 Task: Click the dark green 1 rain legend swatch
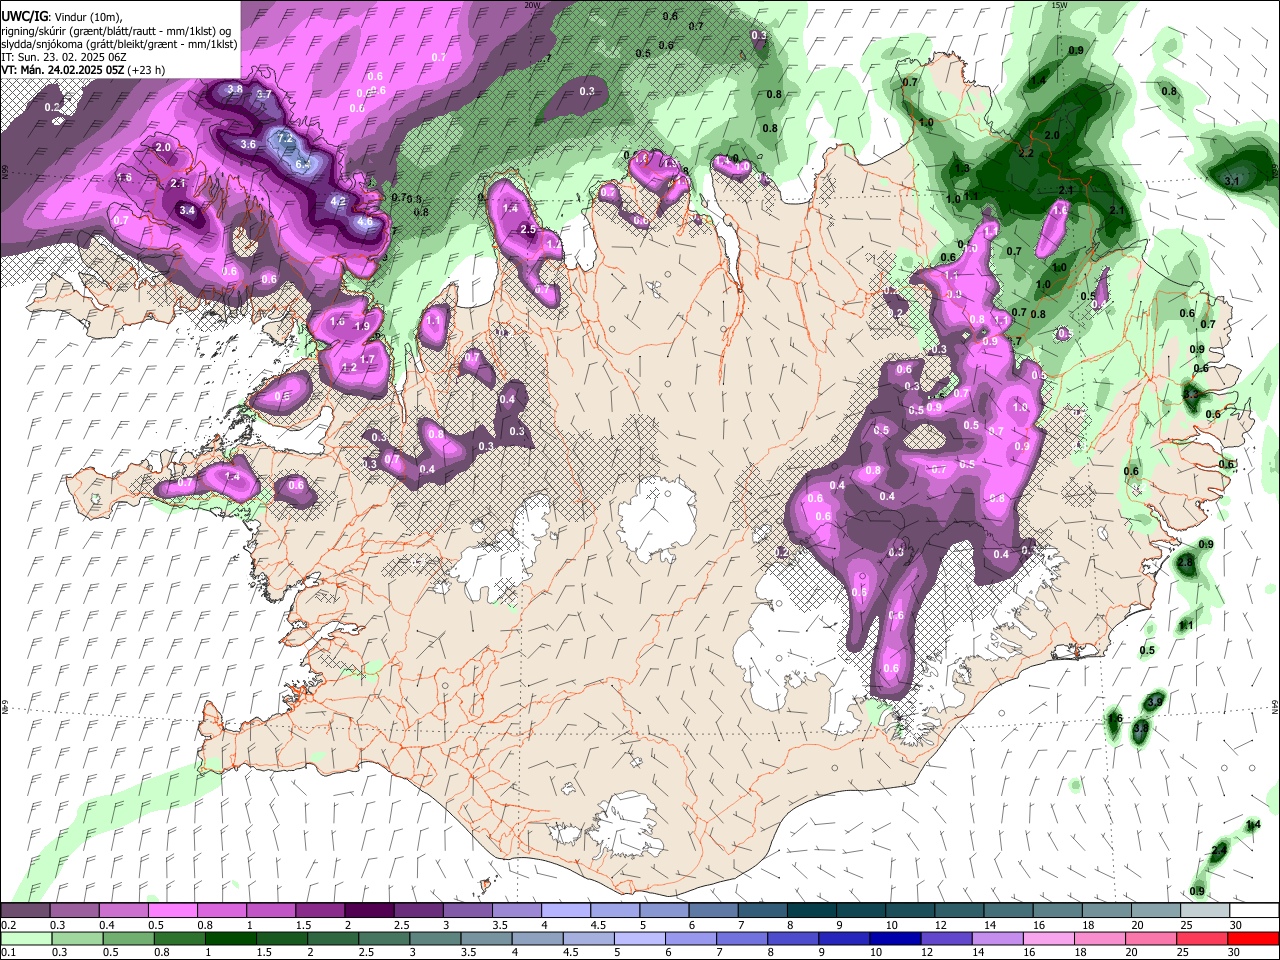pos(231,939)
